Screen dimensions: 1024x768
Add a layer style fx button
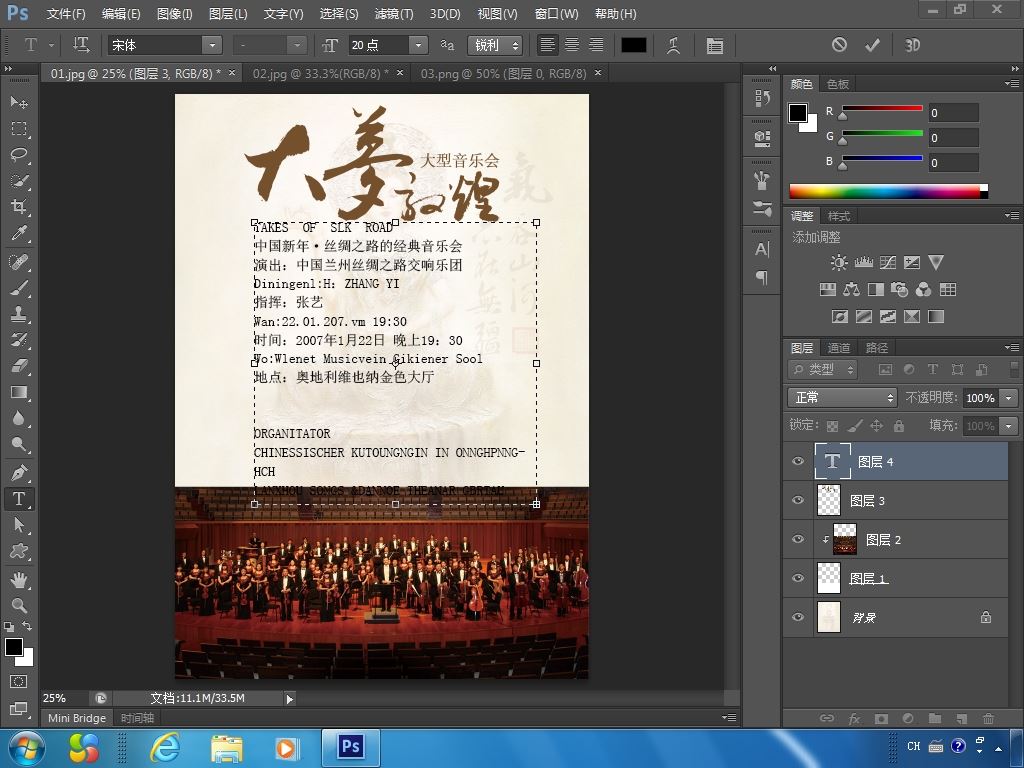854,718
